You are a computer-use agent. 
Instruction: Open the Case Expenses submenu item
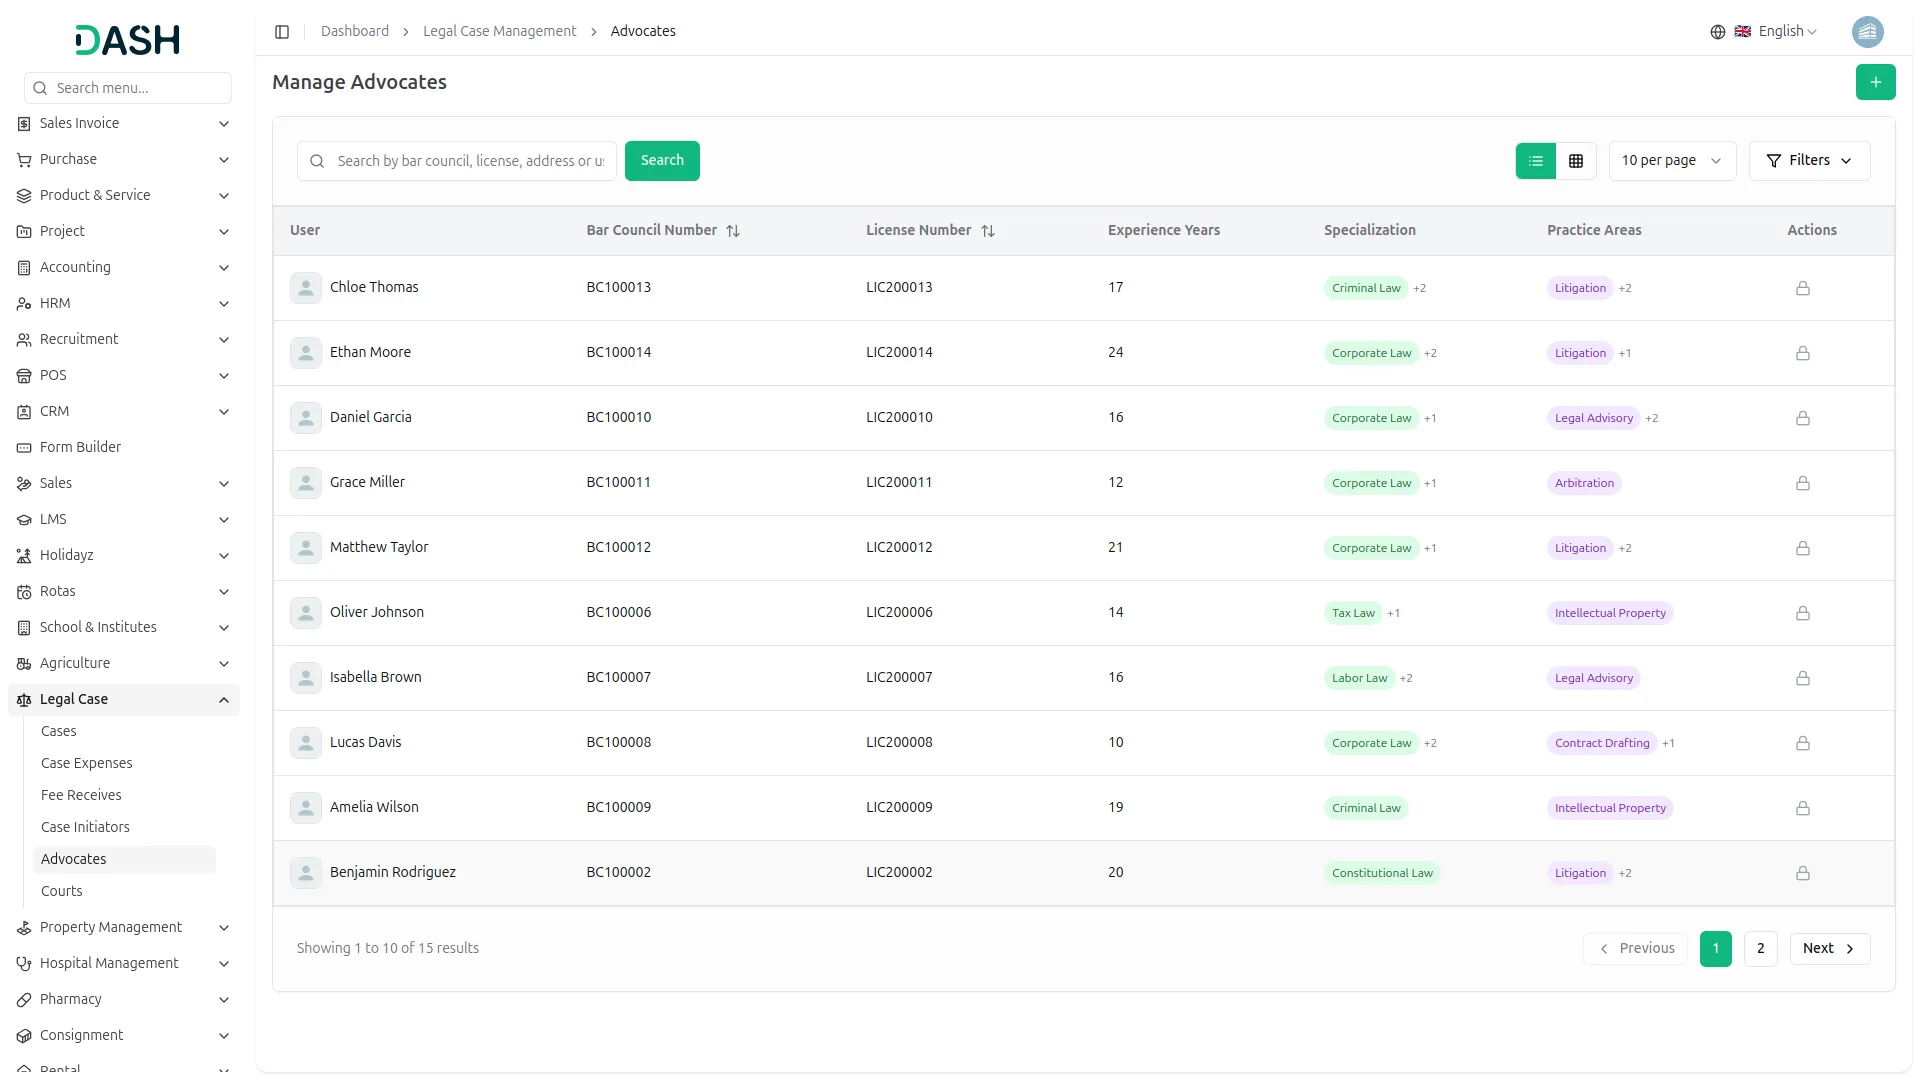87,763
